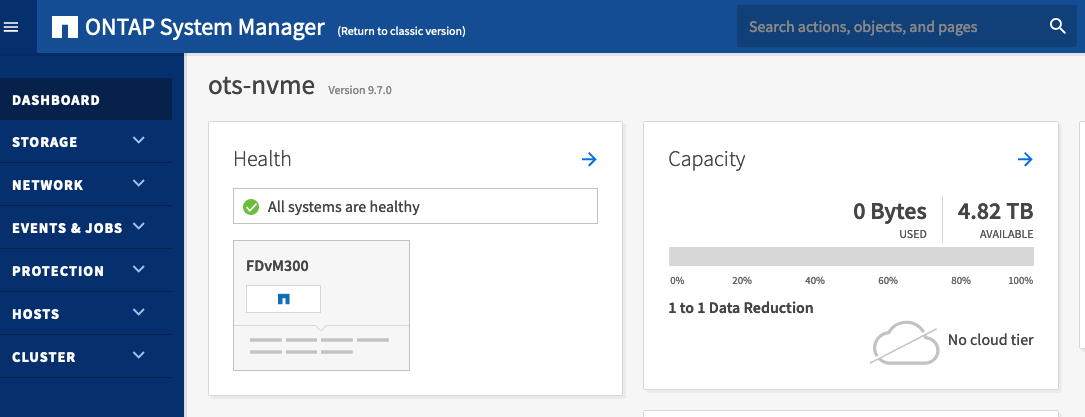The width and height of the screenshot is (1085, 417).
Task: Click the NetApp logo in header
Action: pyautogui.click(x=65, y=27)
